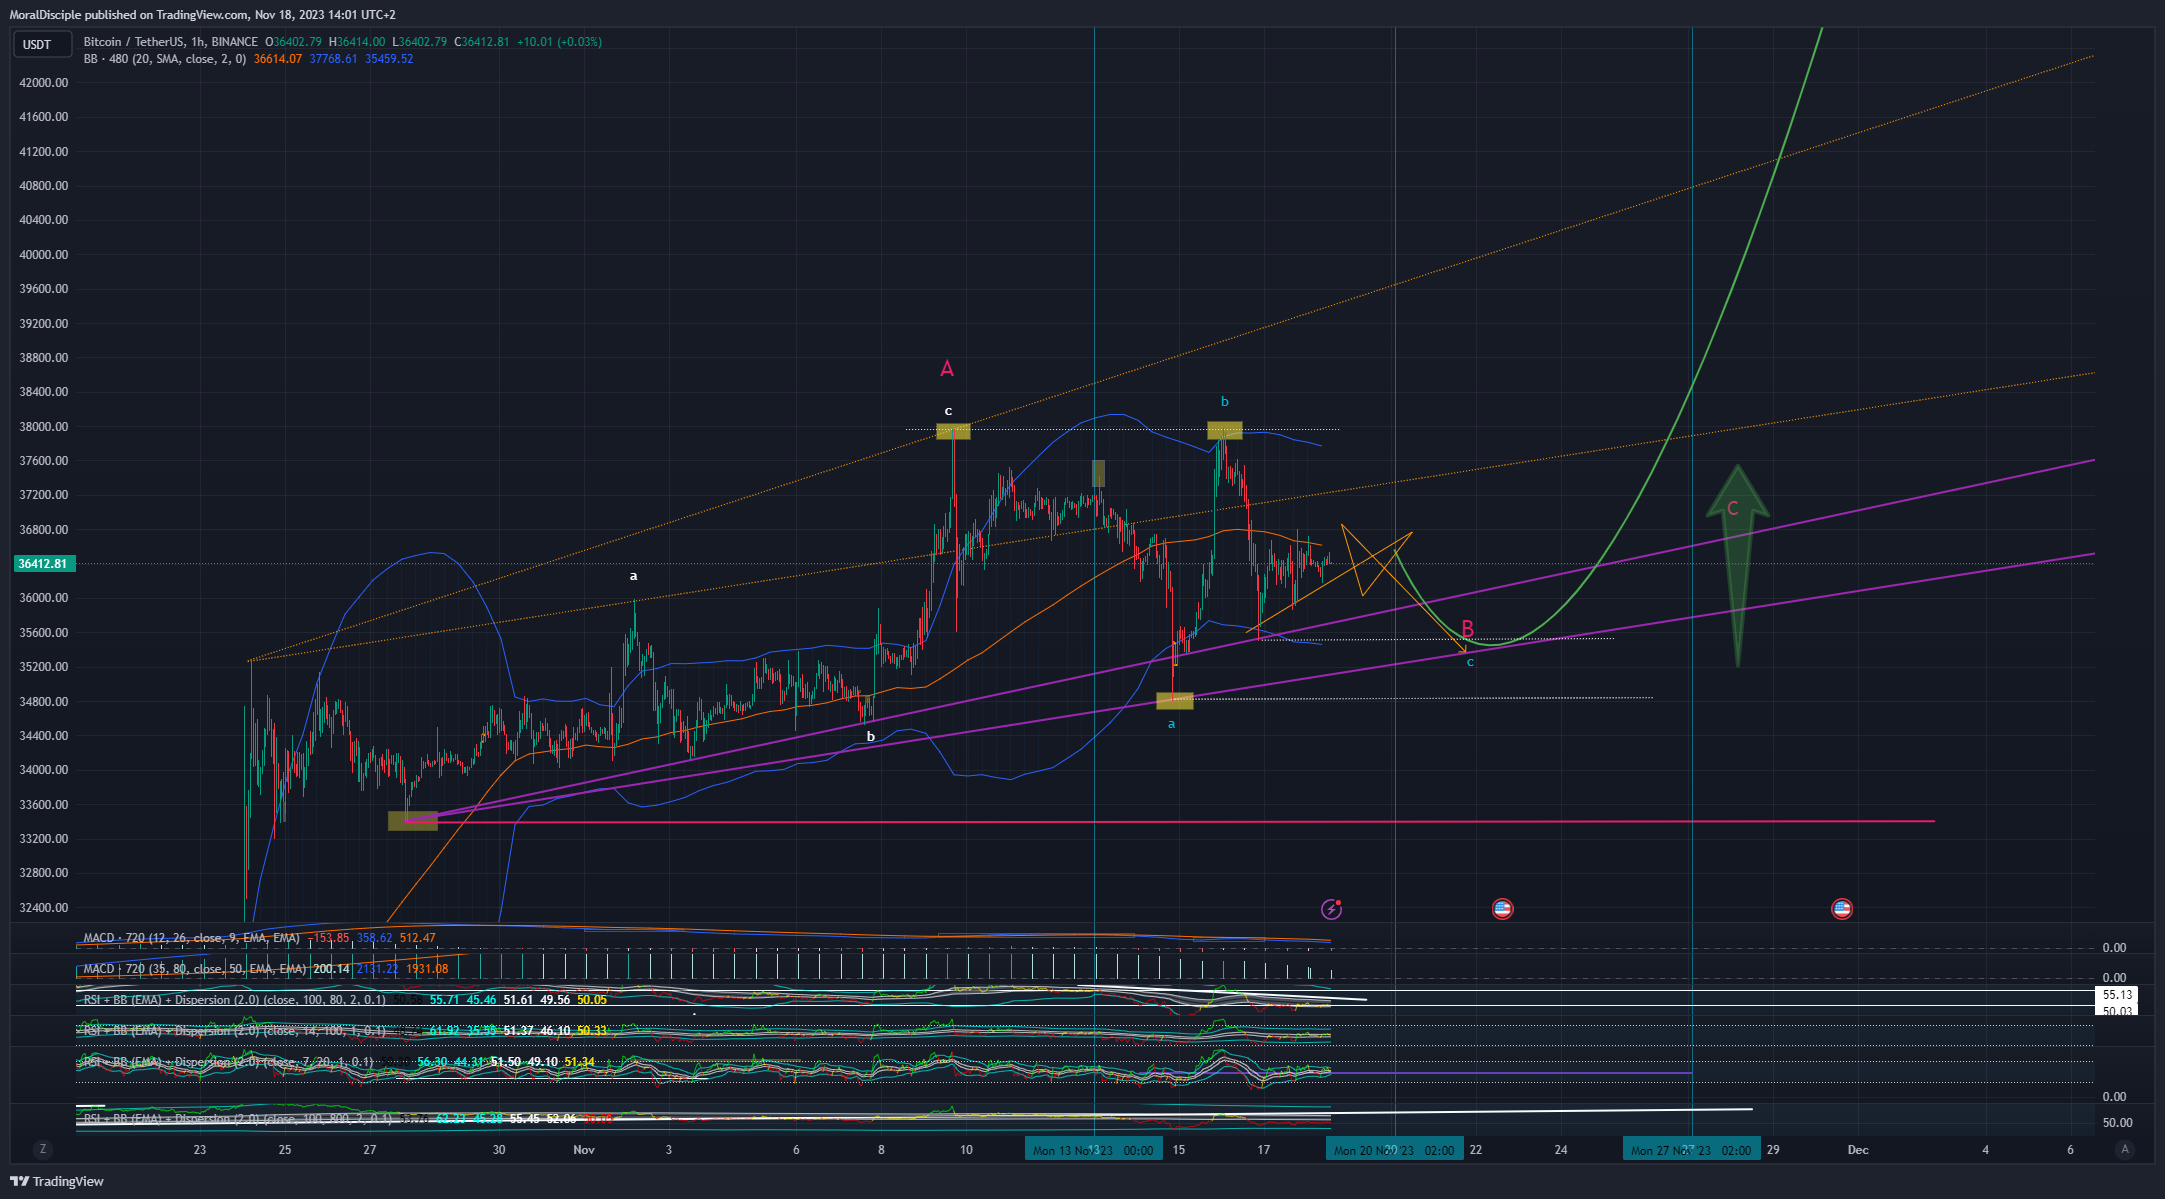Select yellow highlight box under top b label
Screen dimensions: 2165x1199
[x=1224, y=430]
